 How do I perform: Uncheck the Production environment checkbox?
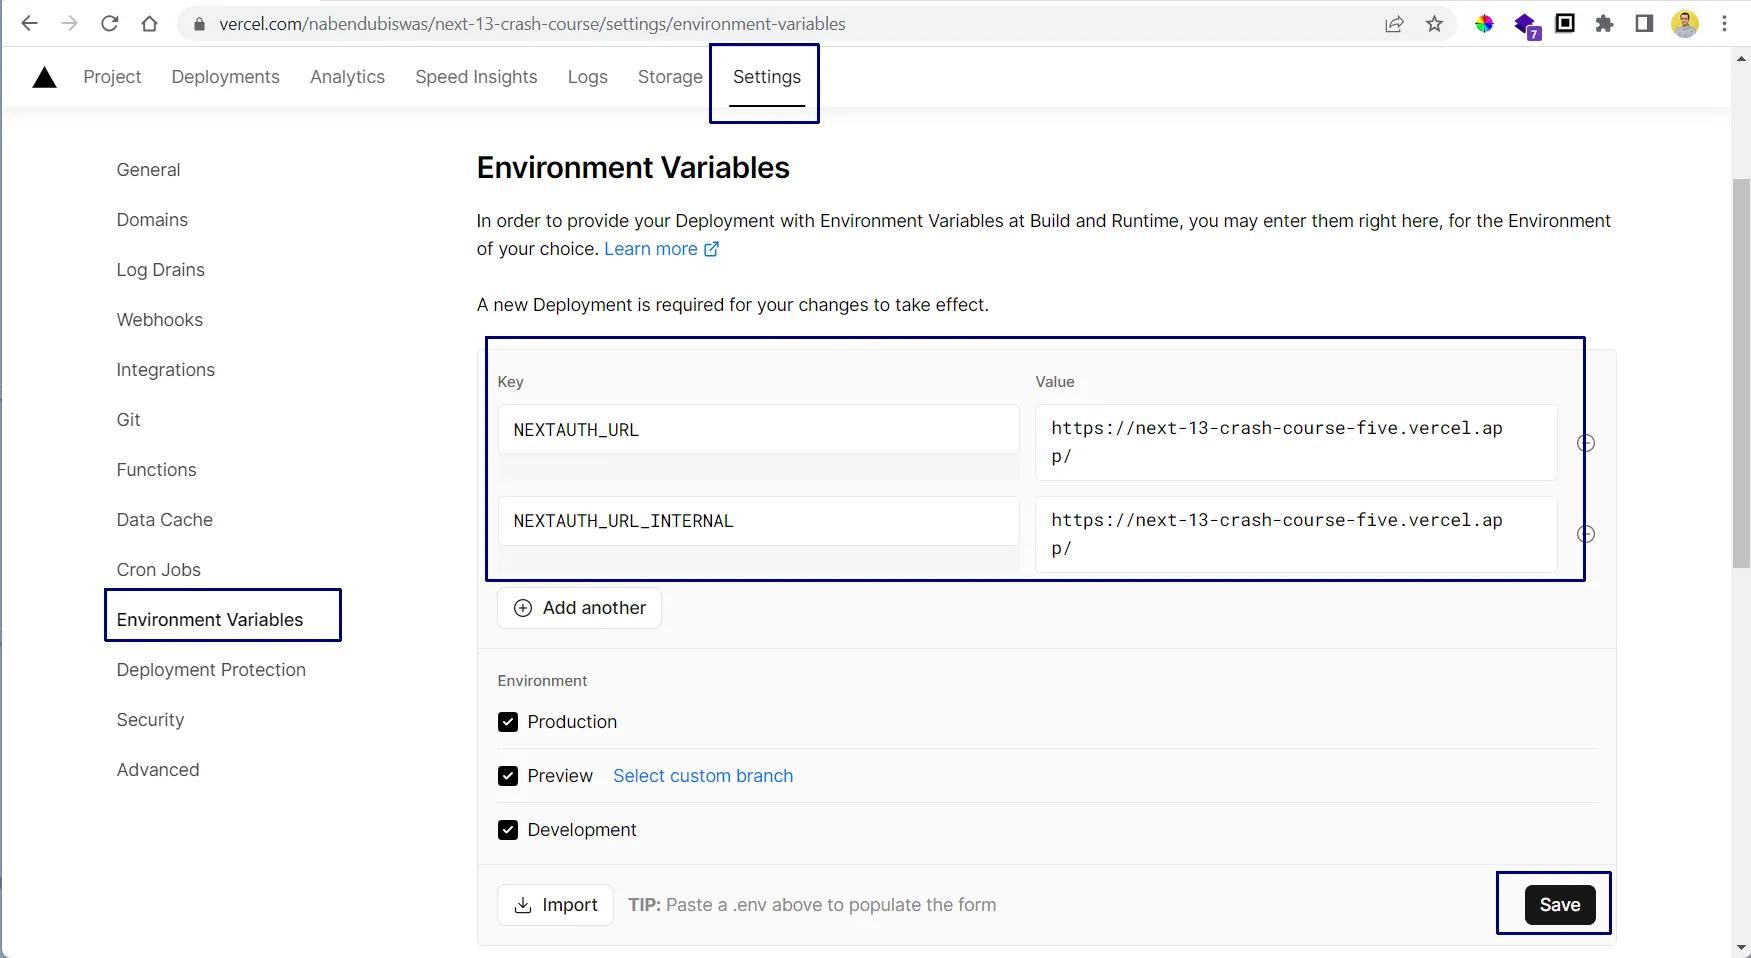(x=508, y=722)
